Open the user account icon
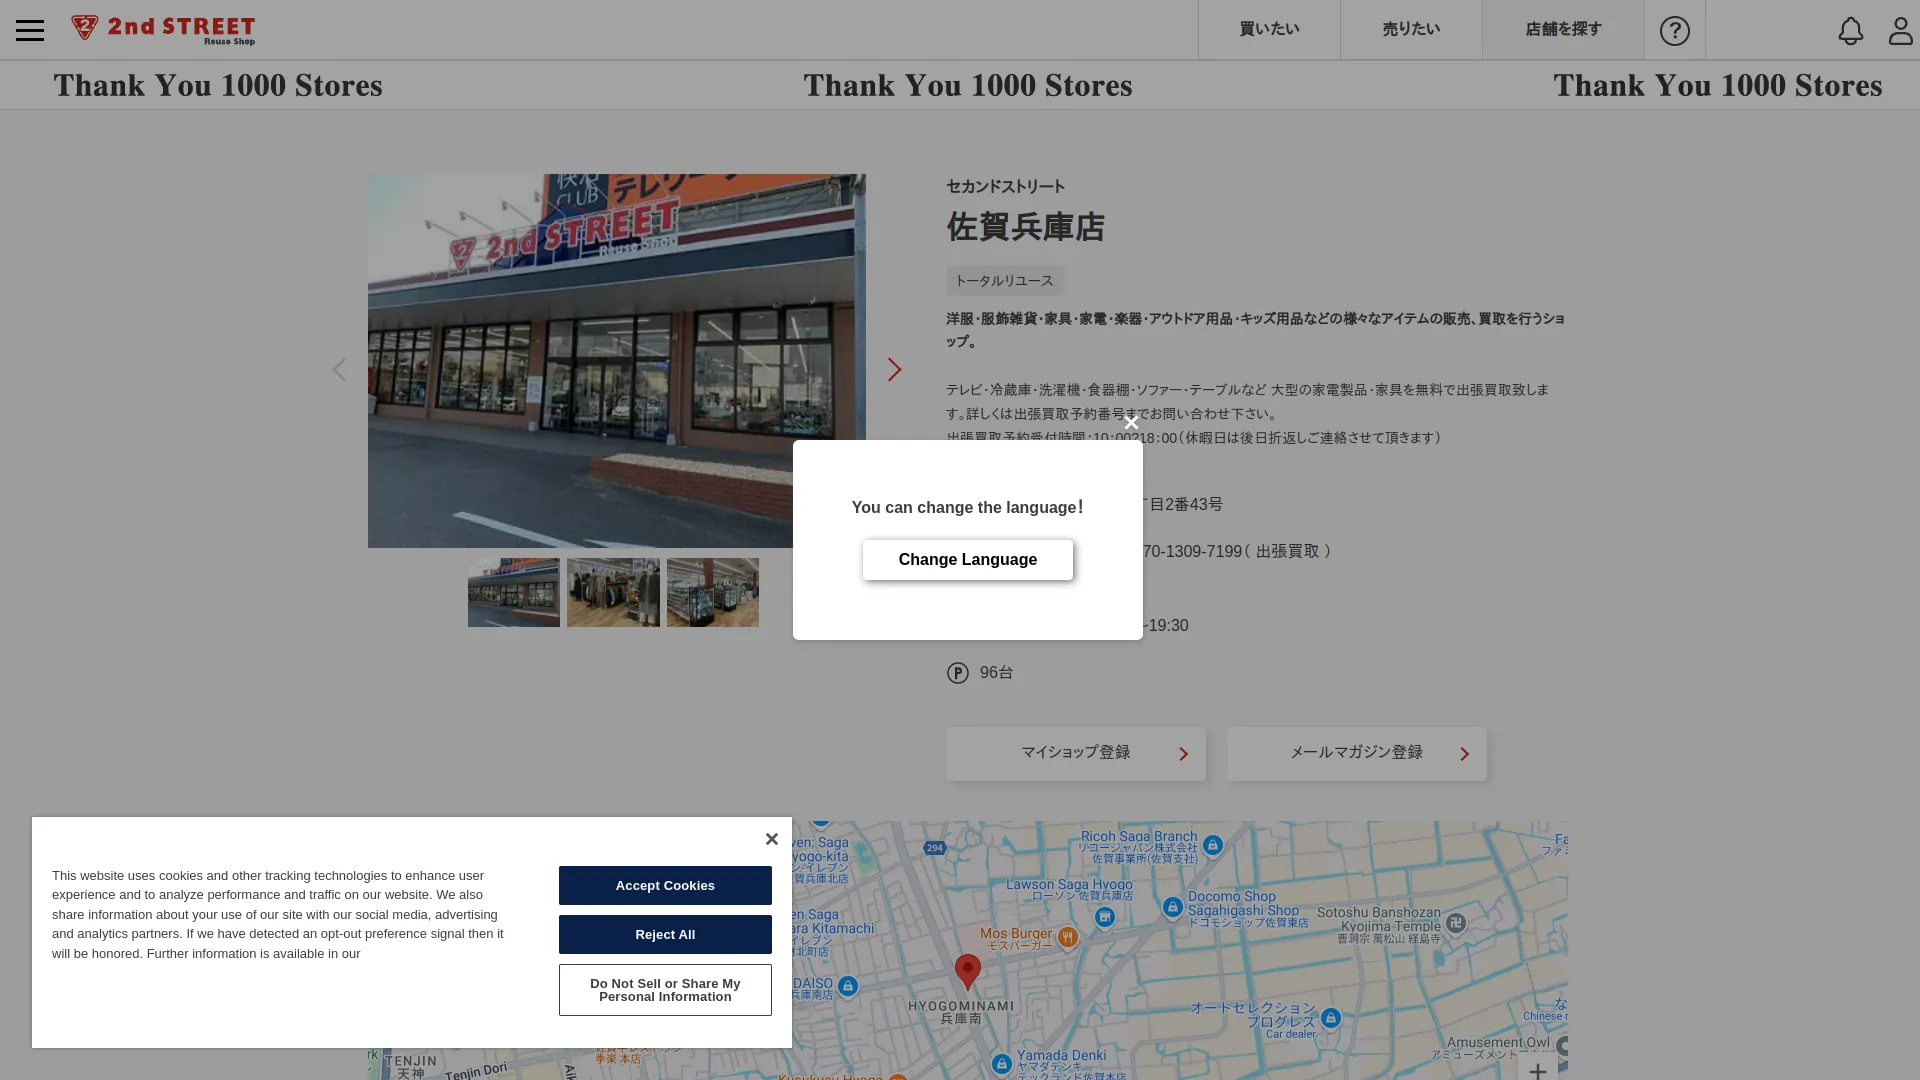 click(1900, 30)
